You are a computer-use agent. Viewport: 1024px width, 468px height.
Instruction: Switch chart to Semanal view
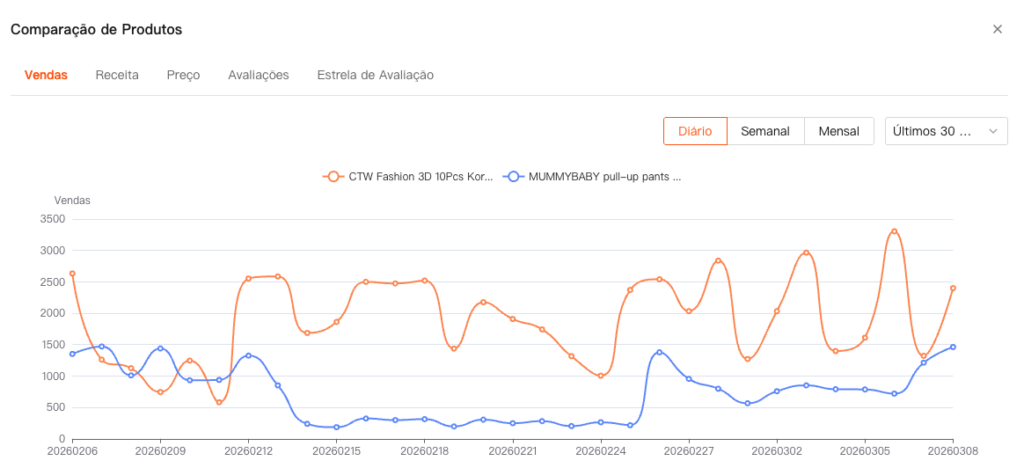pyautogui.click(x=765, y=131)
